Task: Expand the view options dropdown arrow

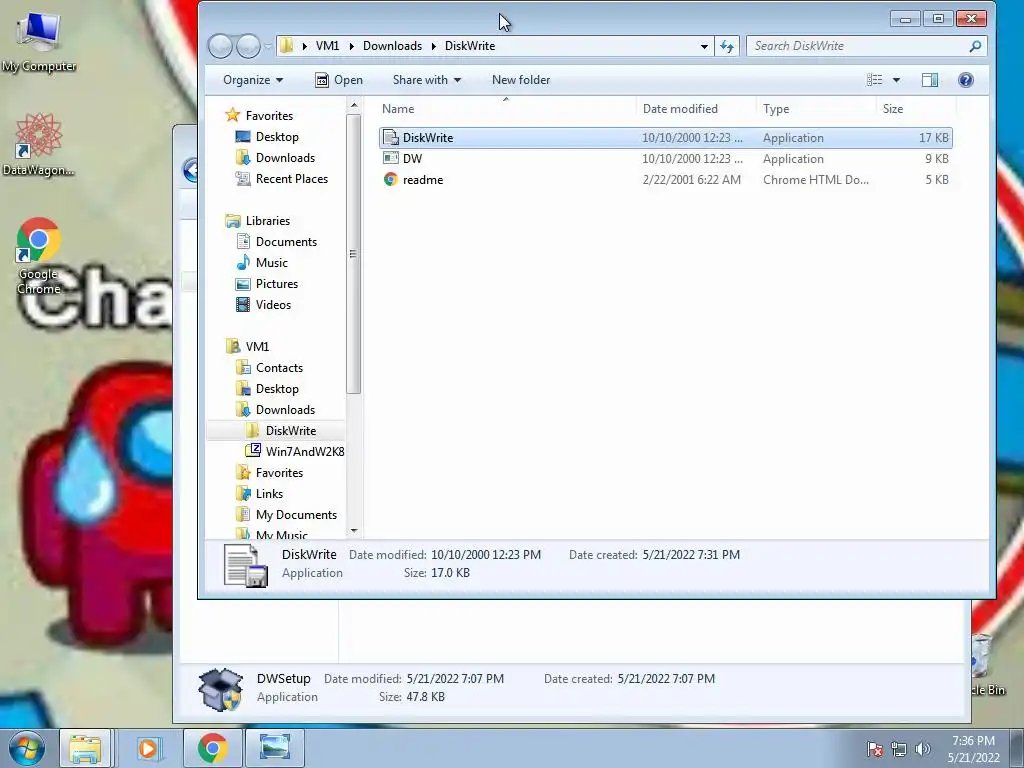Action: click(896, 80)
